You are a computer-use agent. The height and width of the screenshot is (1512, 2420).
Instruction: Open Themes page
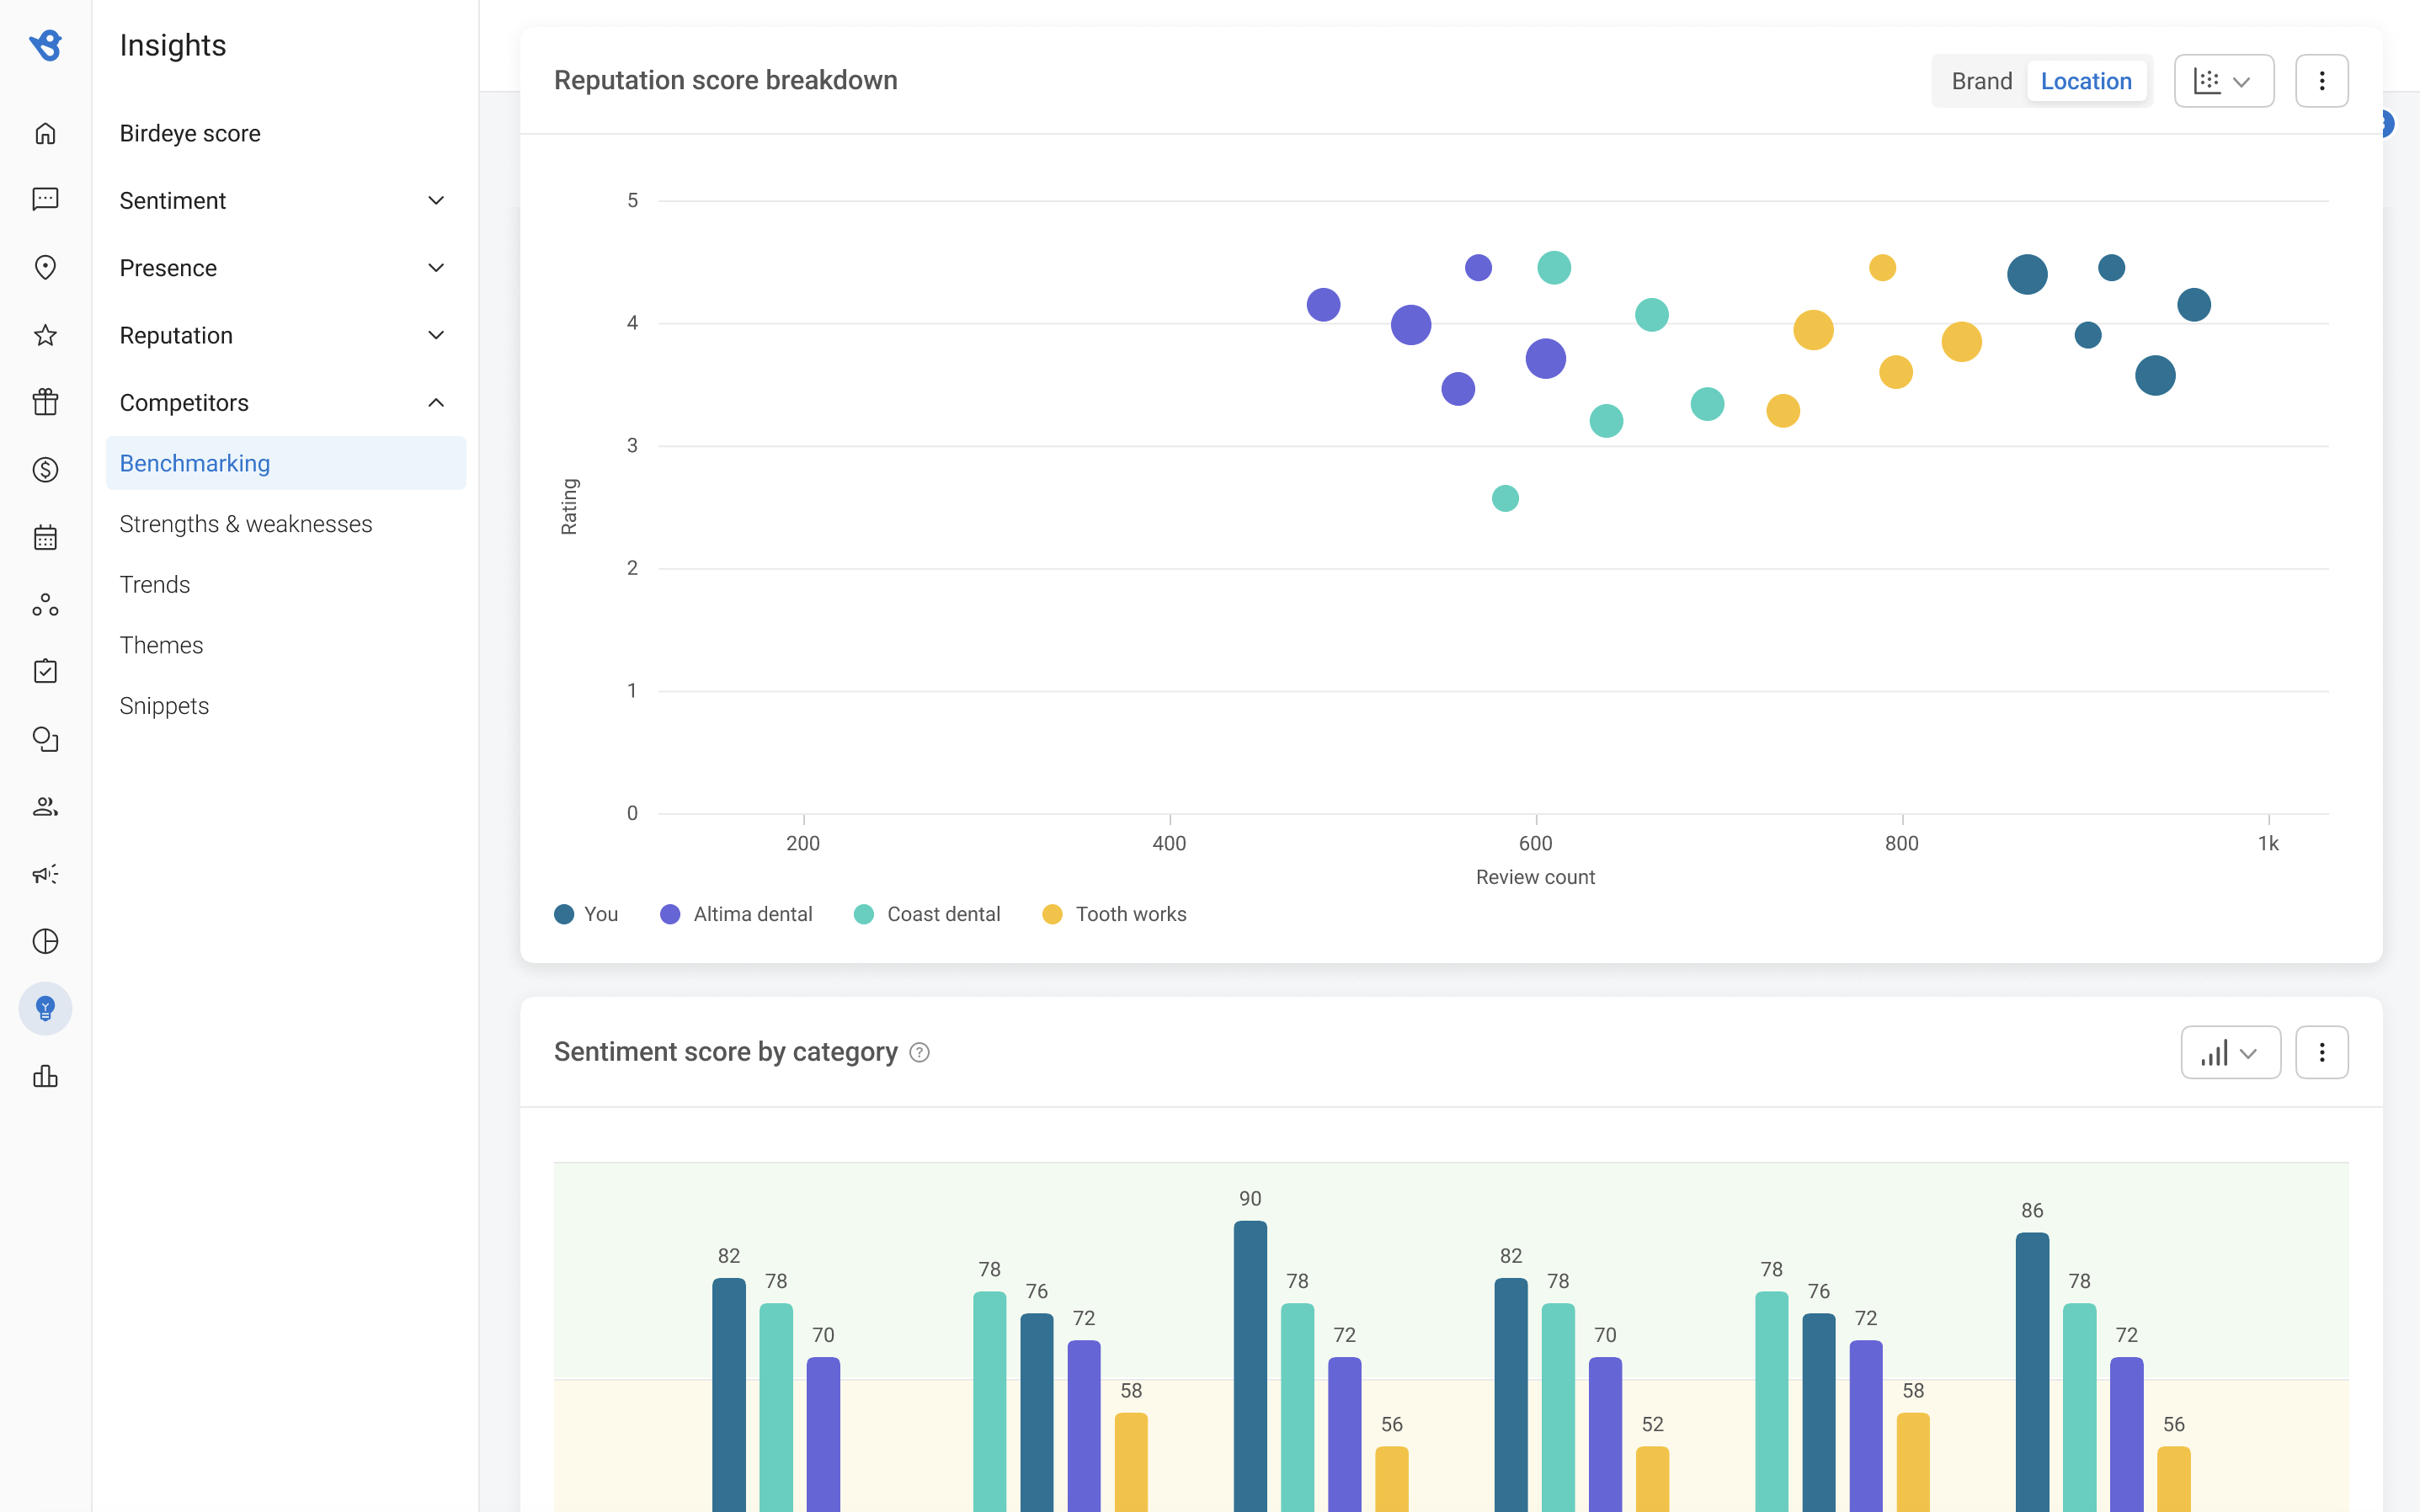(x=161, y=645)
